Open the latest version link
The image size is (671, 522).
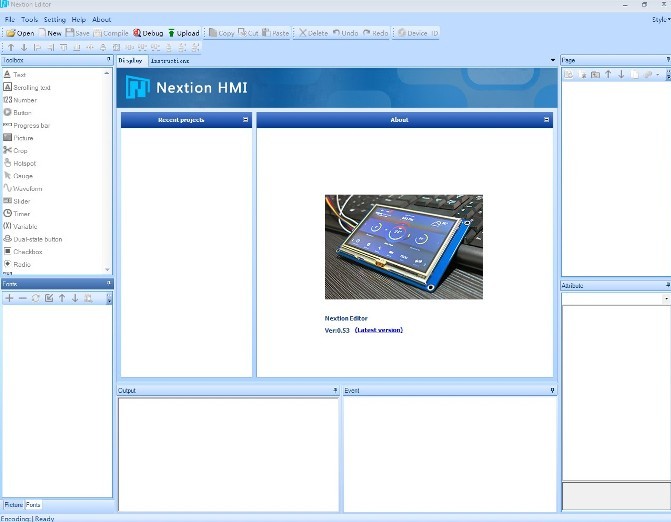point(379,330)
